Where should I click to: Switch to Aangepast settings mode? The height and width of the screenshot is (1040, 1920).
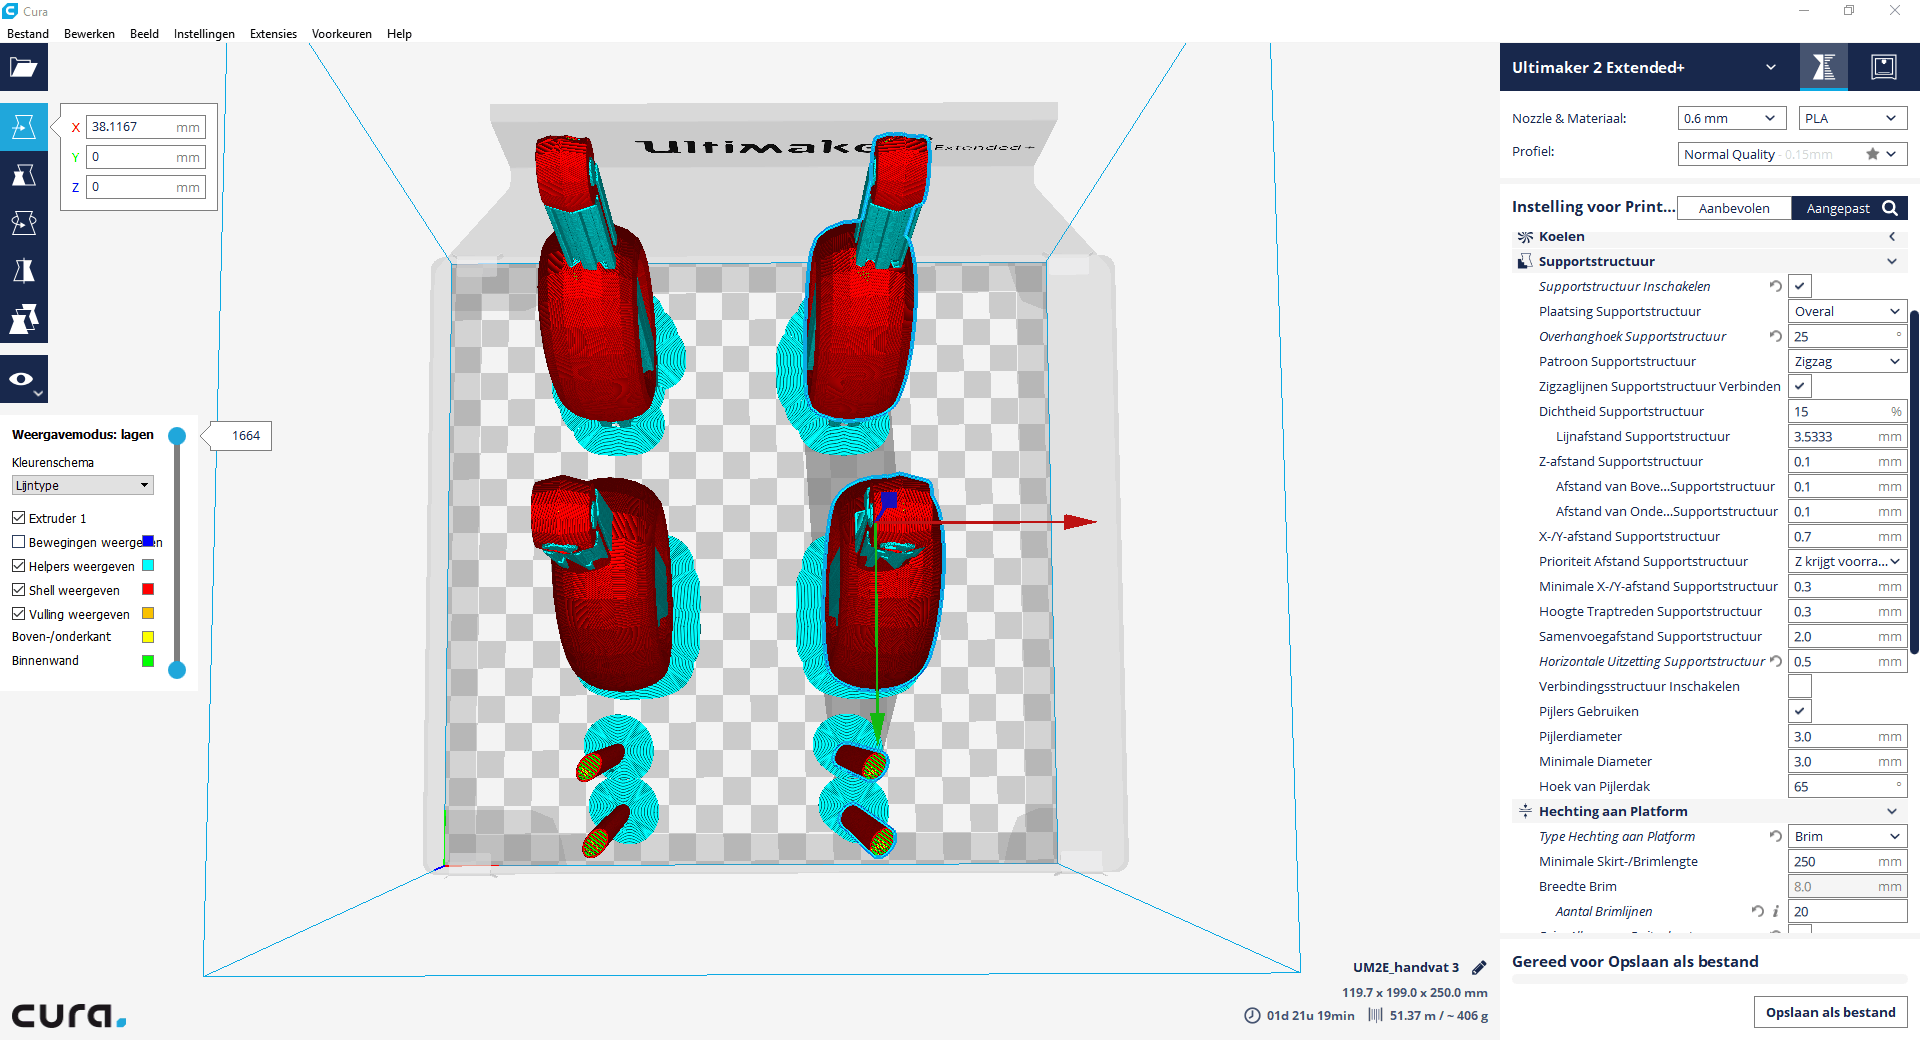[1838, 208]
